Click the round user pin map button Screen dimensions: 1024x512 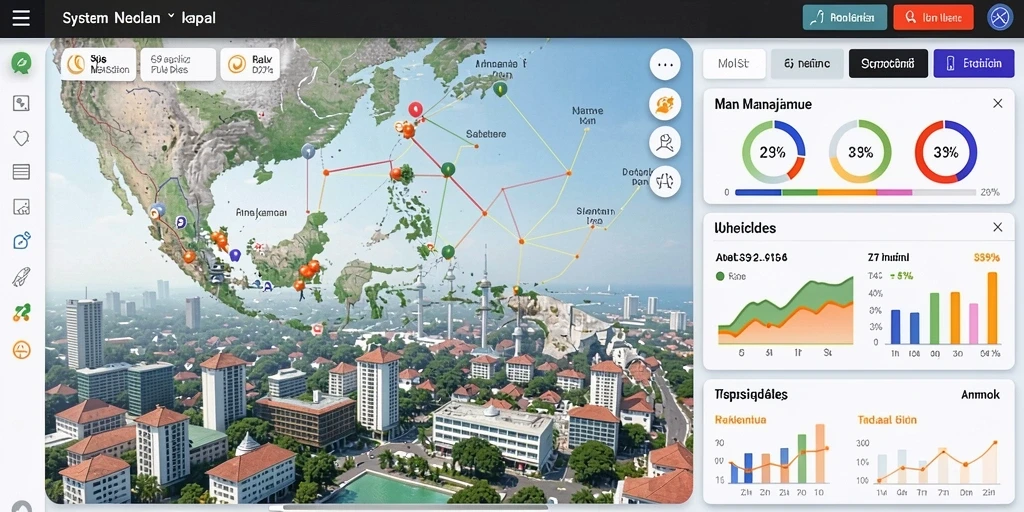(665, 142)
